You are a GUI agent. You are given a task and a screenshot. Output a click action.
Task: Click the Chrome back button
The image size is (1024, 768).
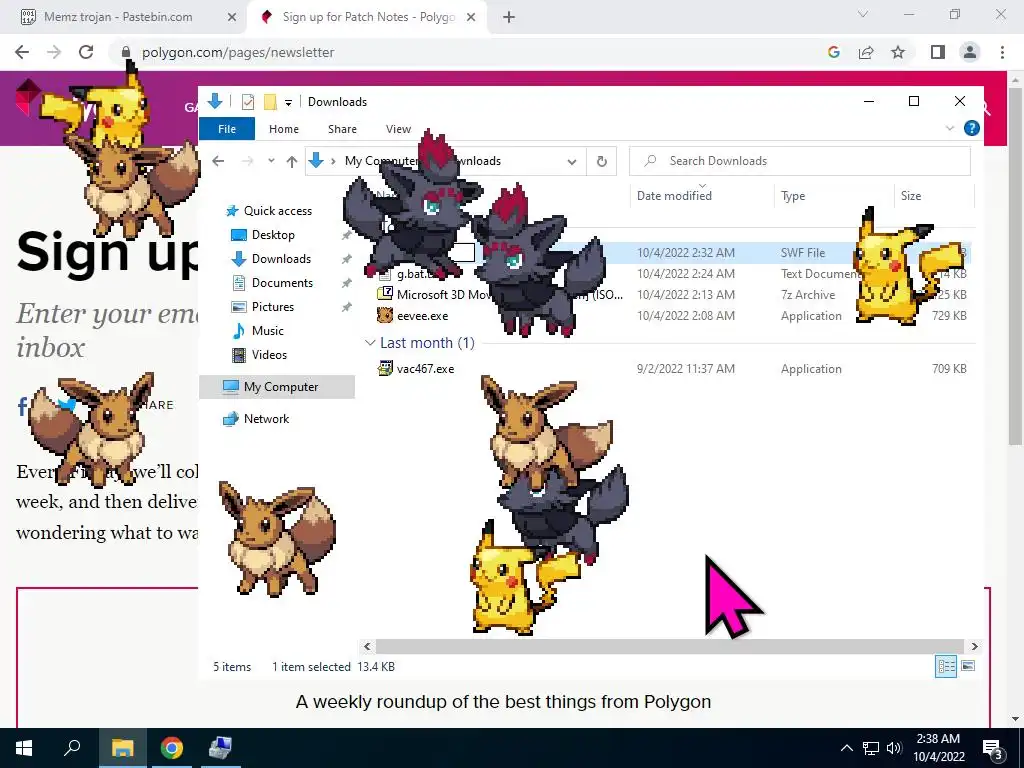(22, 52)
